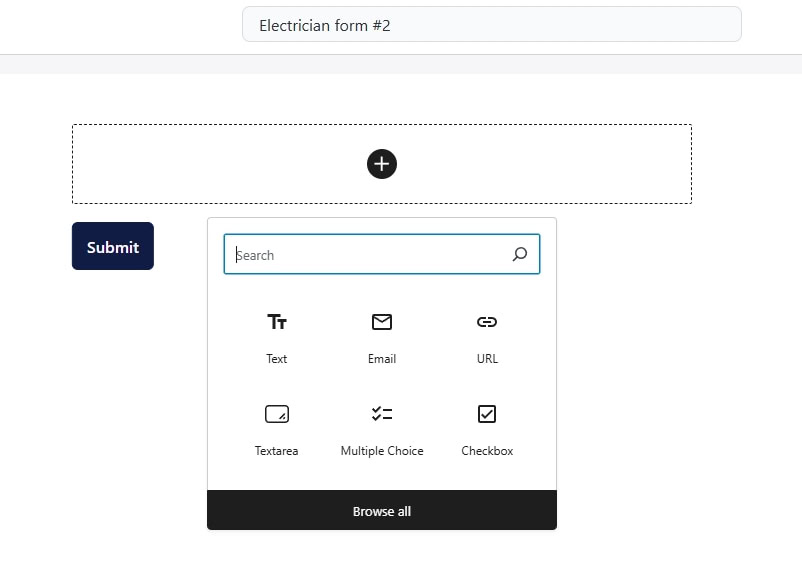Insert a Text field block

[x=277, y=338]
